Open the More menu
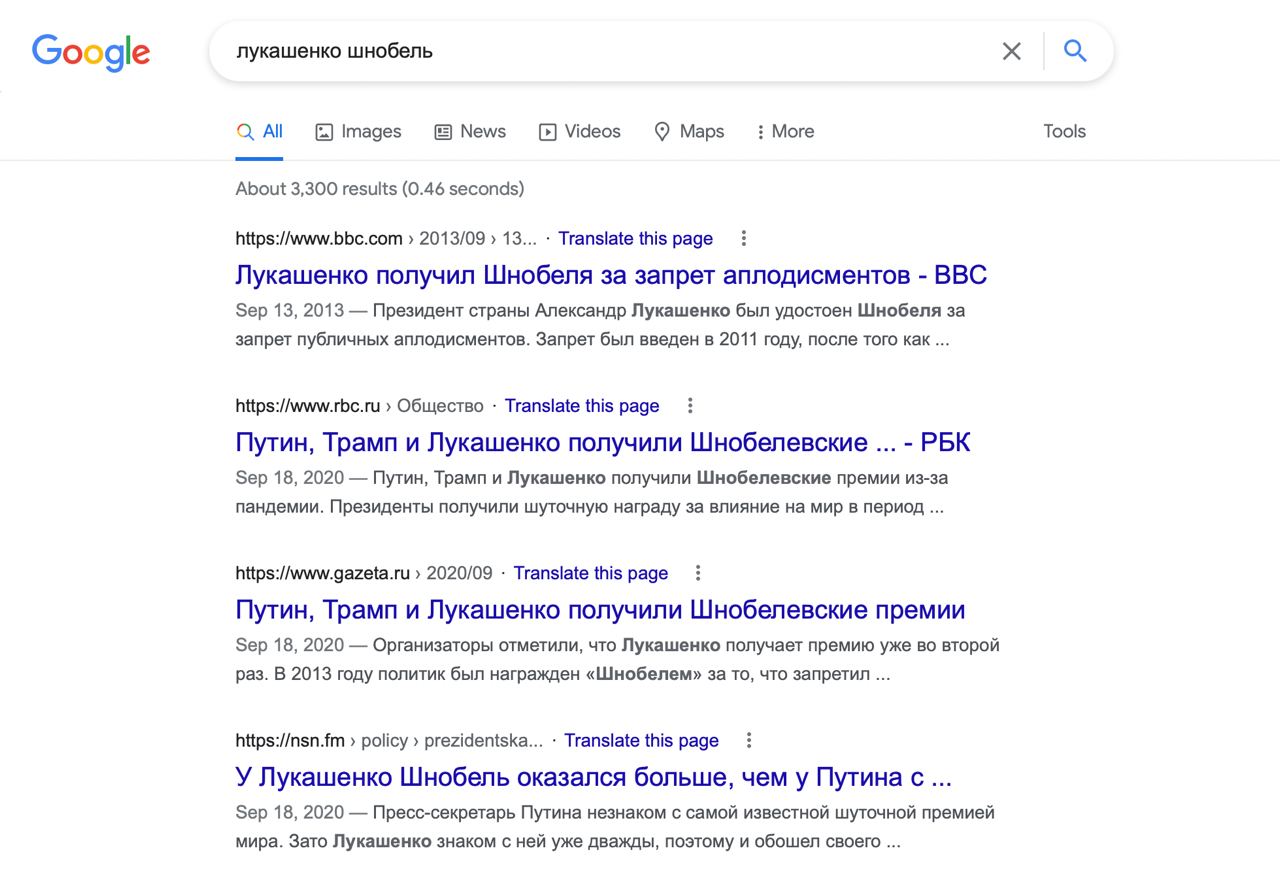The image size is (1280, 871). [x=785, y=131]
